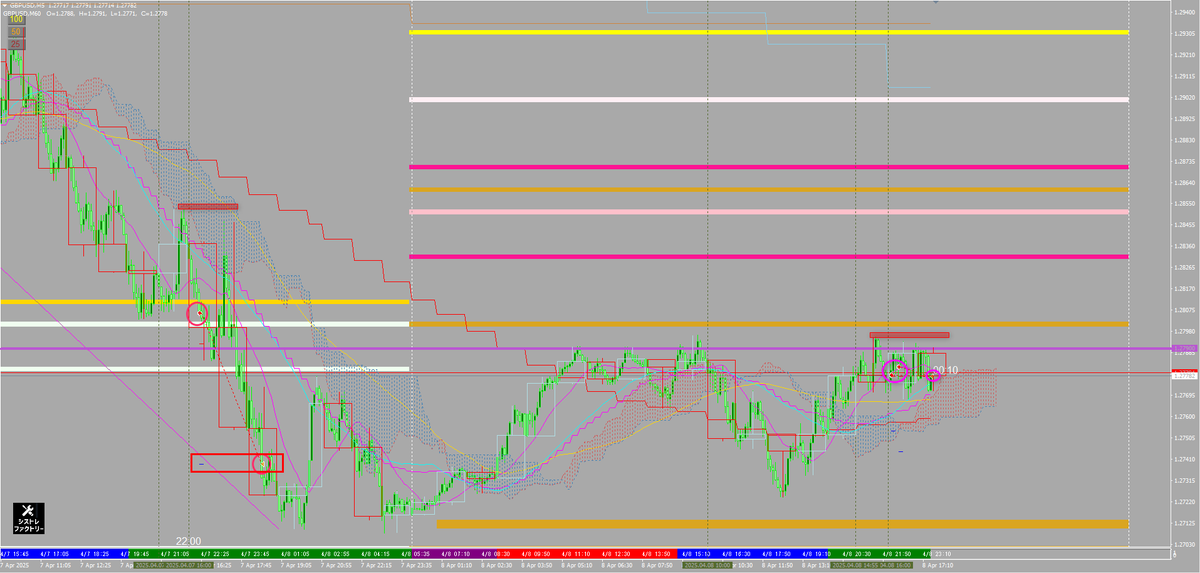
Task: Click the 4/8 13:50 session label
Action: pyautogui.click(x=658, y=553)
